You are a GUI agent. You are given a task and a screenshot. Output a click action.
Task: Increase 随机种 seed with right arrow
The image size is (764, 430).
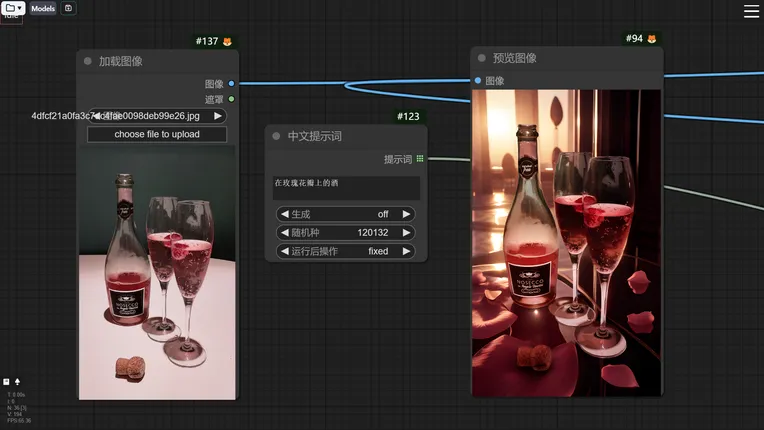point(406,232)
